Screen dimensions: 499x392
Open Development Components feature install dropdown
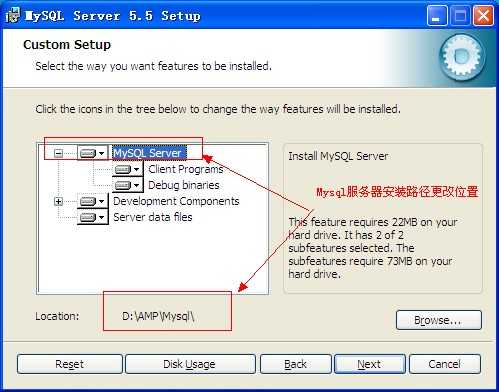93,201
